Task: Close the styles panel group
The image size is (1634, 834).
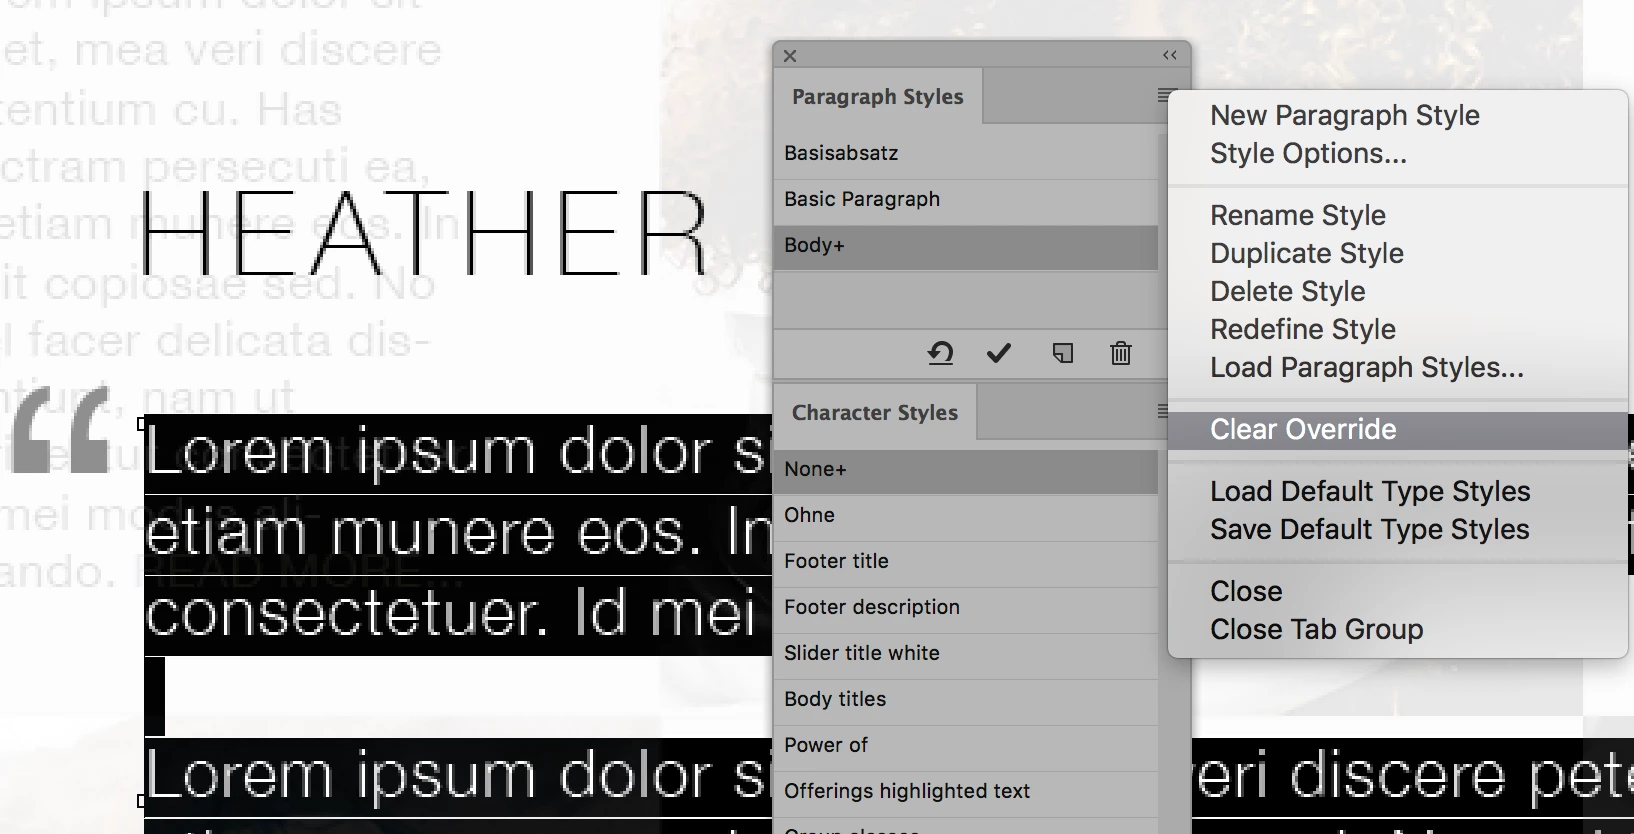Action: click(x=790, y=56)
